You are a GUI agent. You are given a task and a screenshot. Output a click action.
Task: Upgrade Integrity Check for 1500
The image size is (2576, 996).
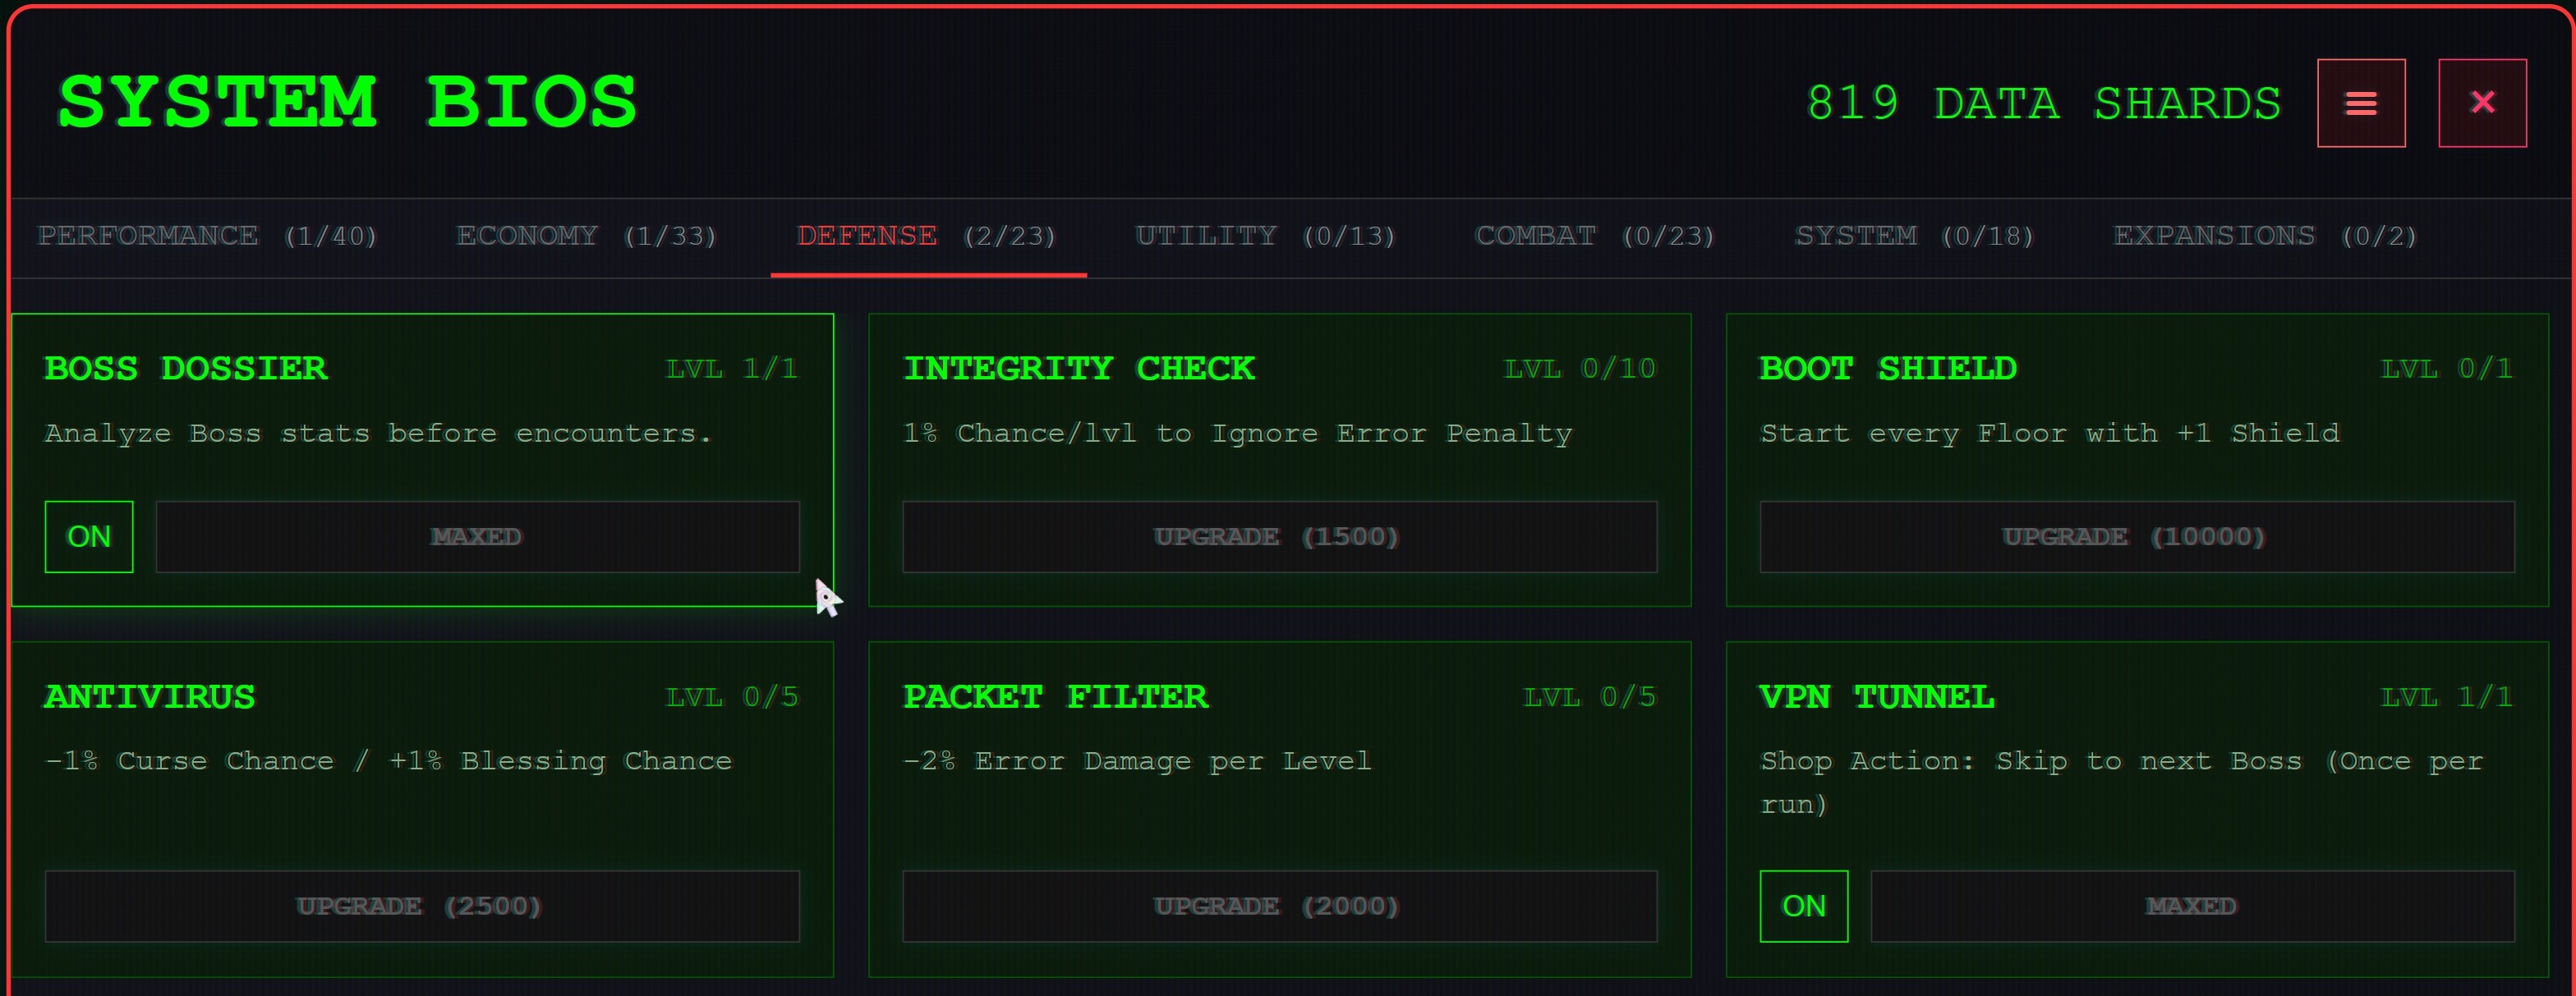click(1279, 537)
